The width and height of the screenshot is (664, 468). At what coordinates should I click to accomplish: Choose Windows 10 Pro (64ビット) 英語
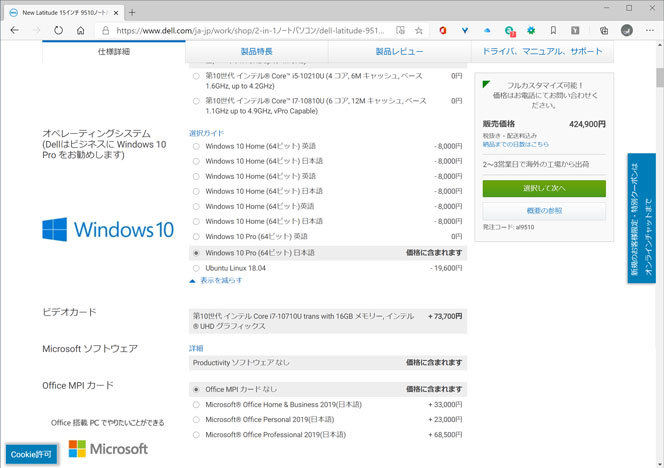[196, 237]
